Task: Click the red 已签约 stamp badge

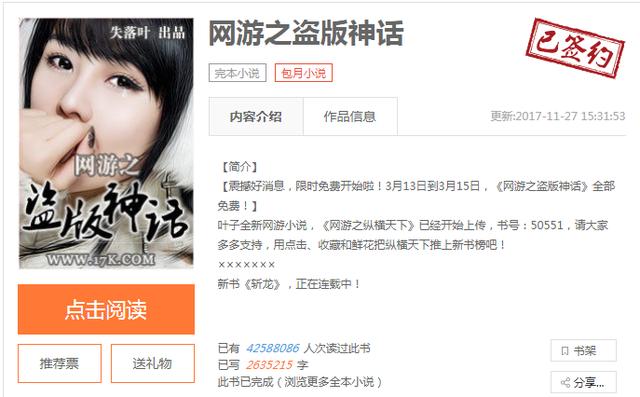Action: point(575,48)
